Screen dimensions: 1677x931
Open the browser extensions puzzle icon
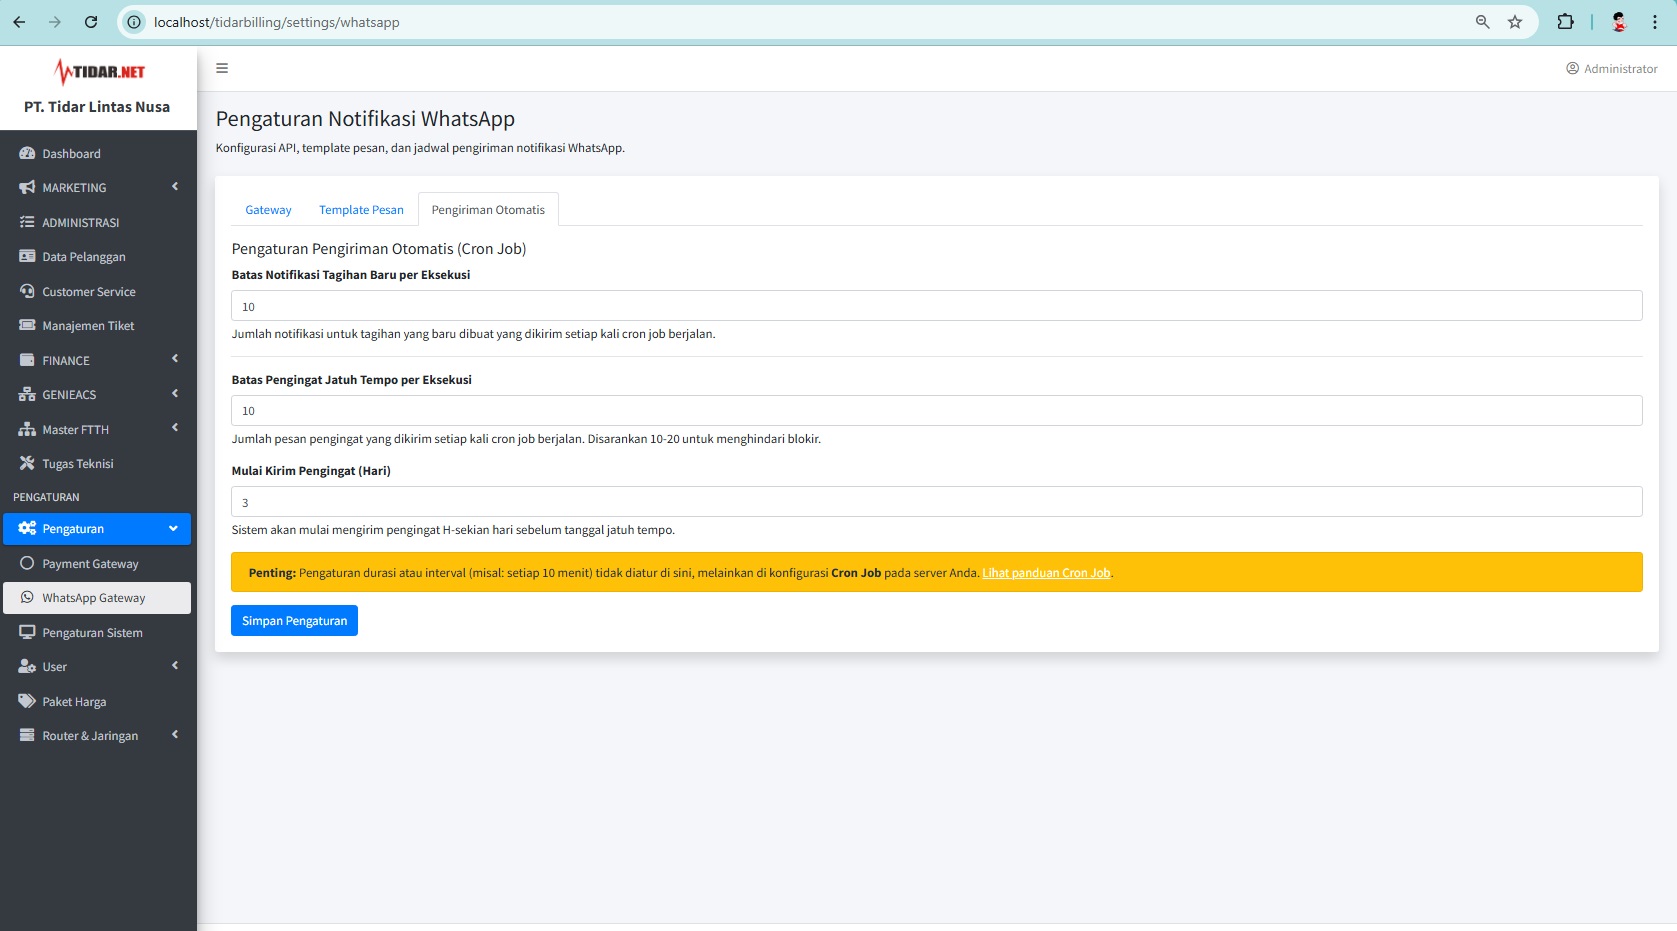click(x=1565, y=22)
